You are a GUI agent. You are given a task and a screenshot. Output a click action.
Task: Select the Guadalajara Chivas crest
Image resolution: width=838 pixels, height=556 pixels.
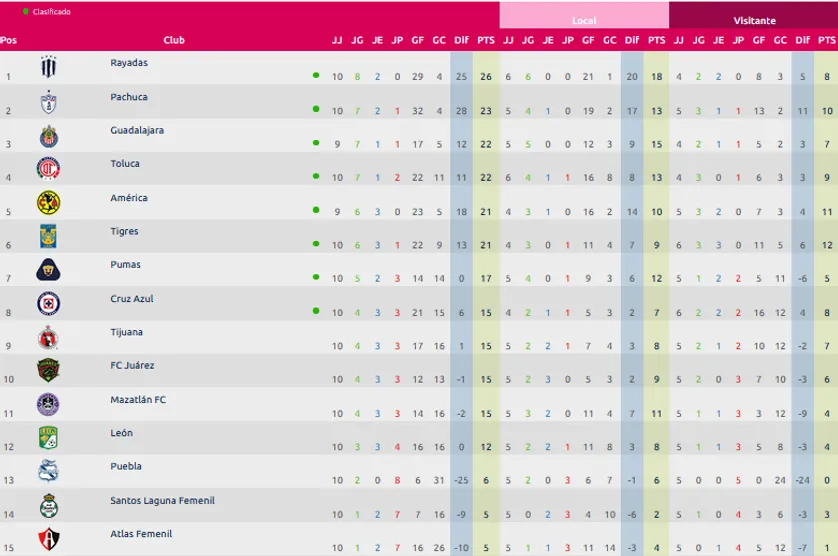click(48, 136)
